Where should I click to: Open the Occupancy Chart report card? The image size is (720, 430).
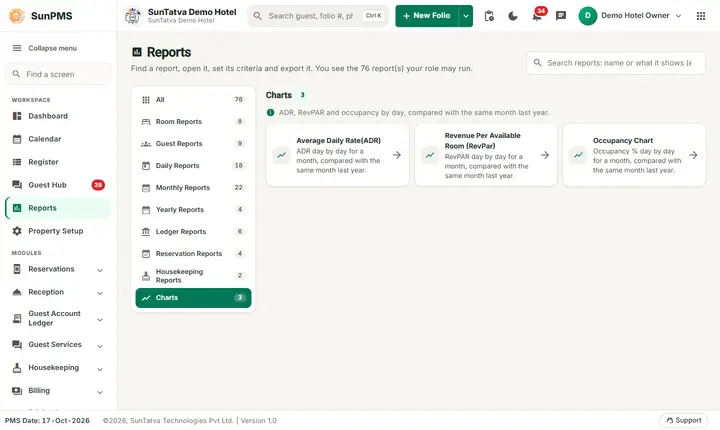coord(634,155)
